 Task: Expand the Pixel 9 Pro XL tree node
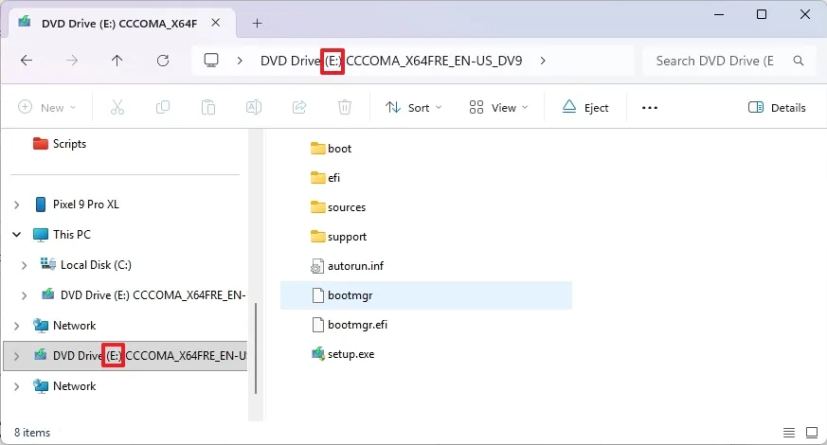tap(16, 205)
